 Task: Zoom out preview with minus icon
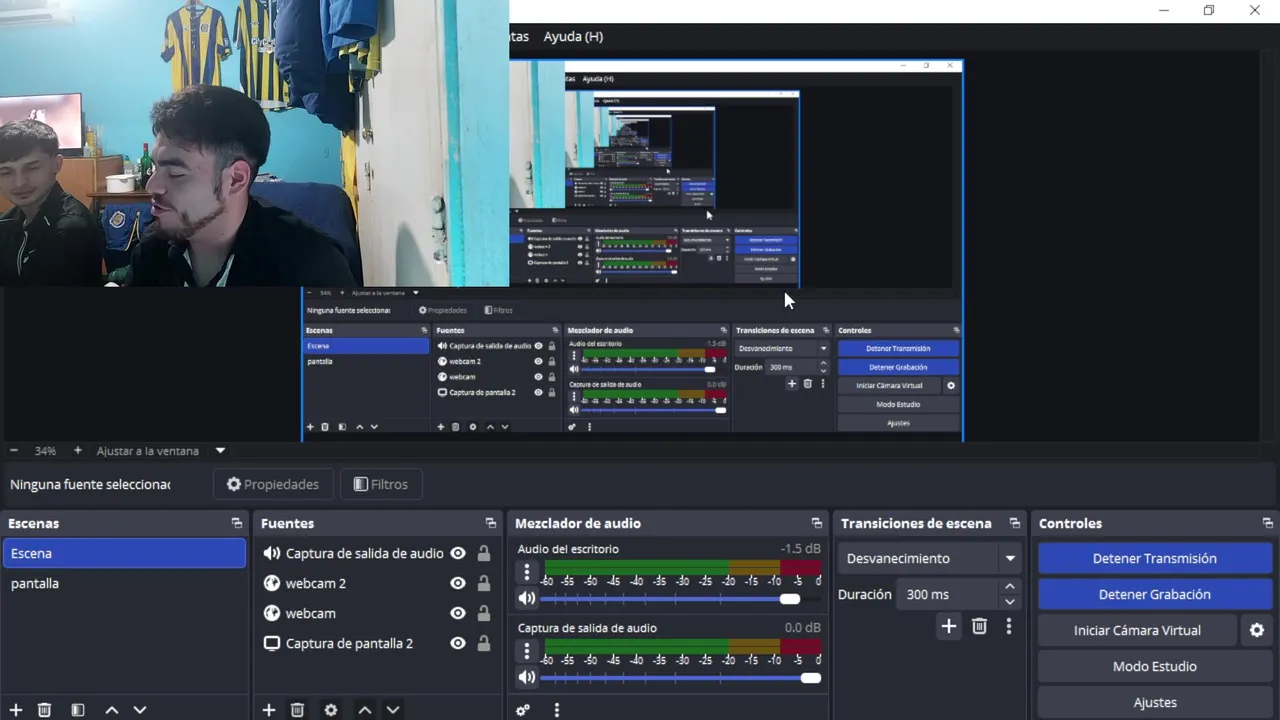(14, 451)
